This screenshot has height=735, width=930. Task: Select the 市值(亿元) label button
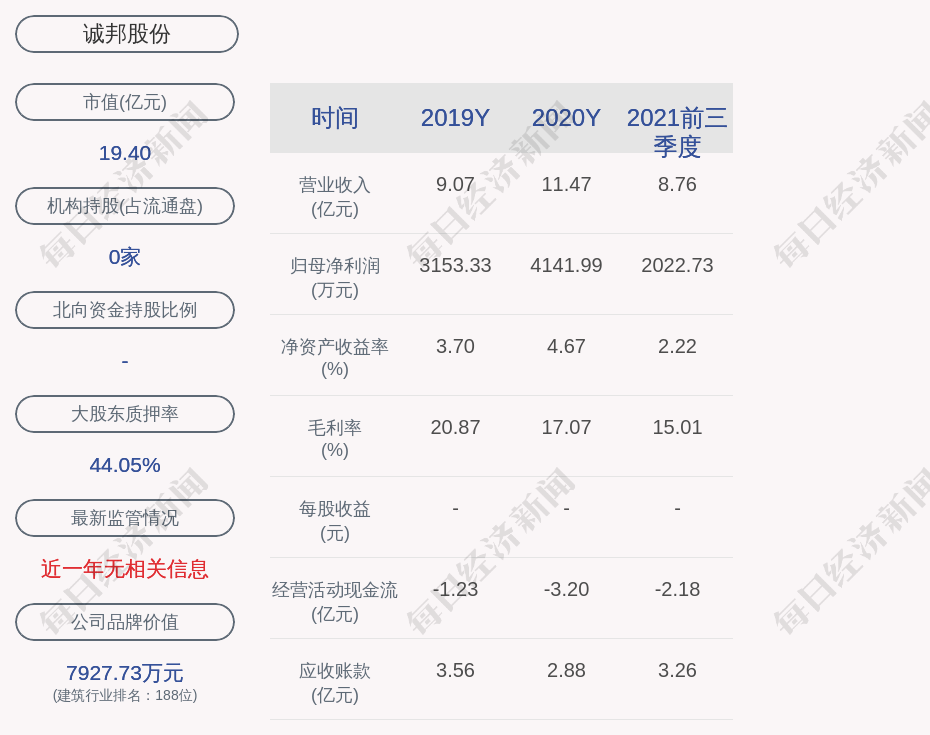[125, 102]
